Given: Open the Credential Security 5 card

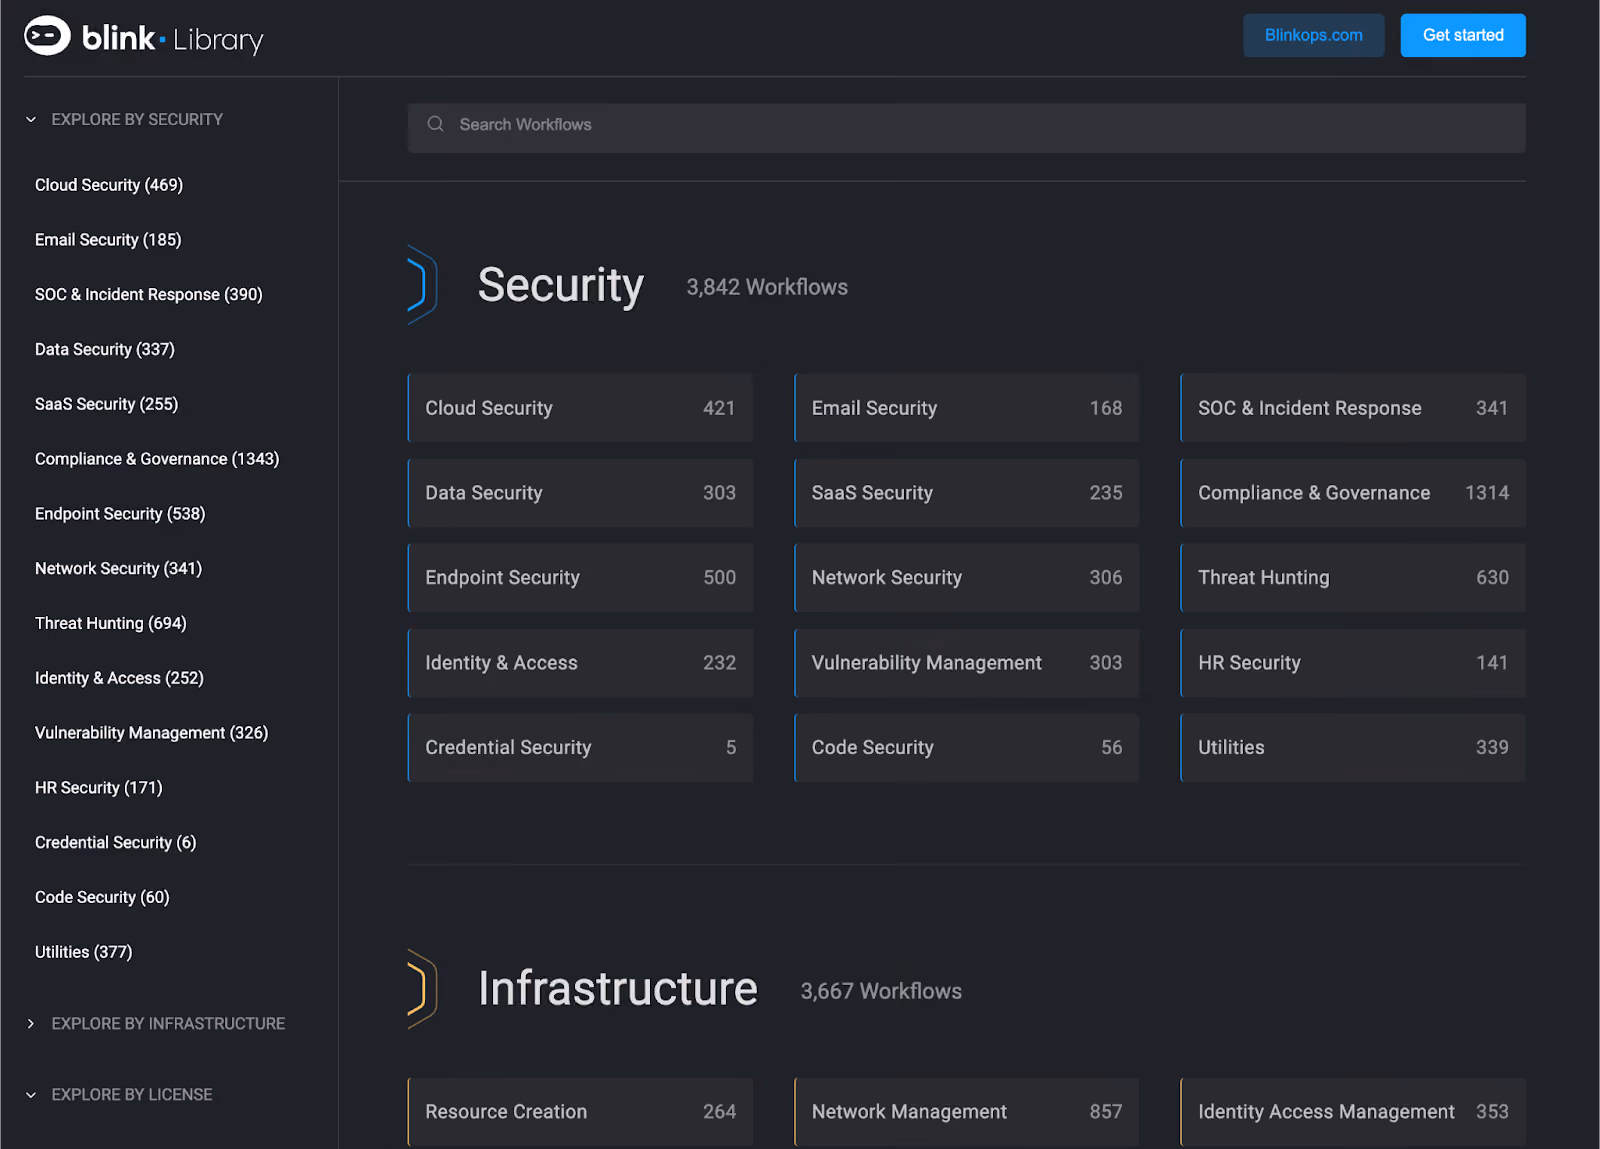Looking at the screenshot, I should [x=580, y=748].
